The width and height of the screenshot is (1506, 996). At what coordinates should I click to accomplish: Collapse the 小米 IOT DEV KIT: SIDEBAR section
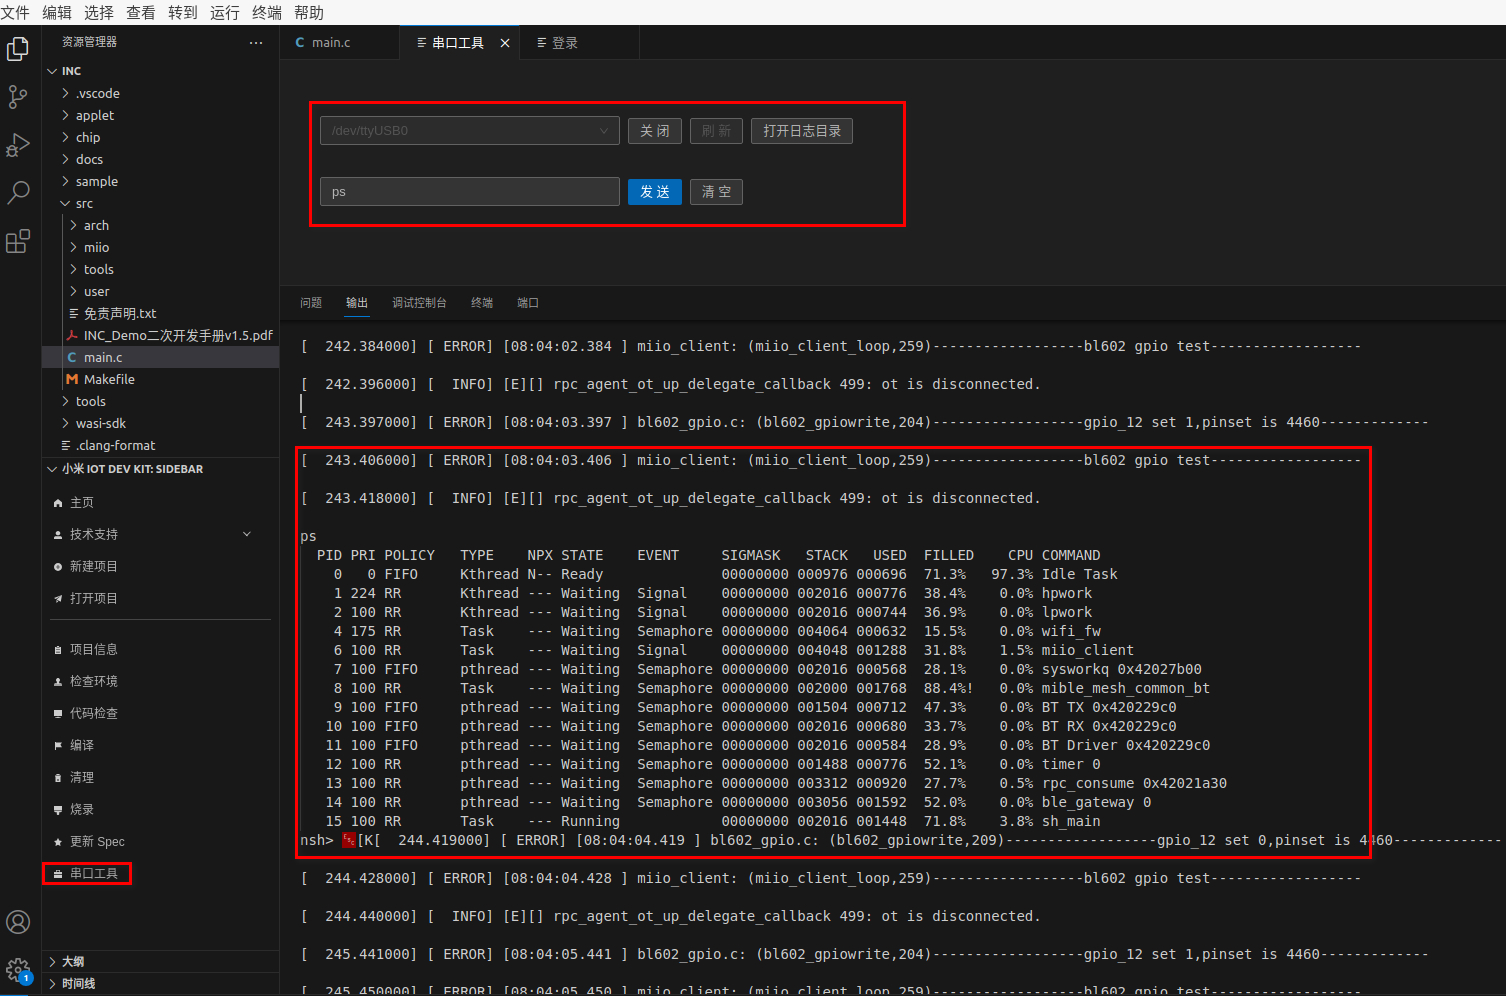(52, 469)
